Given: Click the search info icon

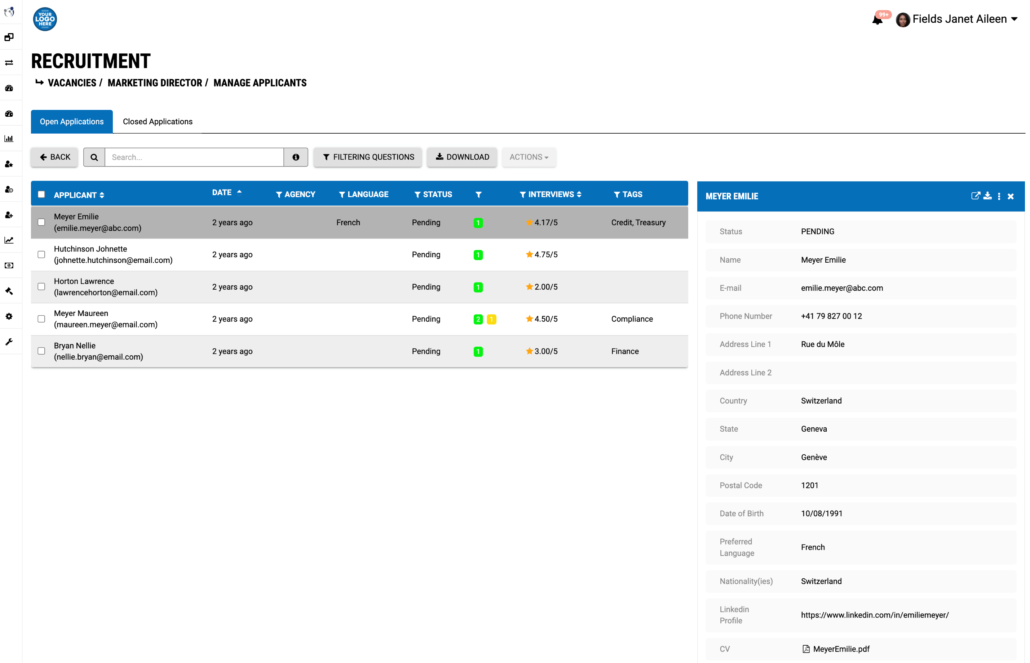Looking at the screenshot, I should pos(296,157).
